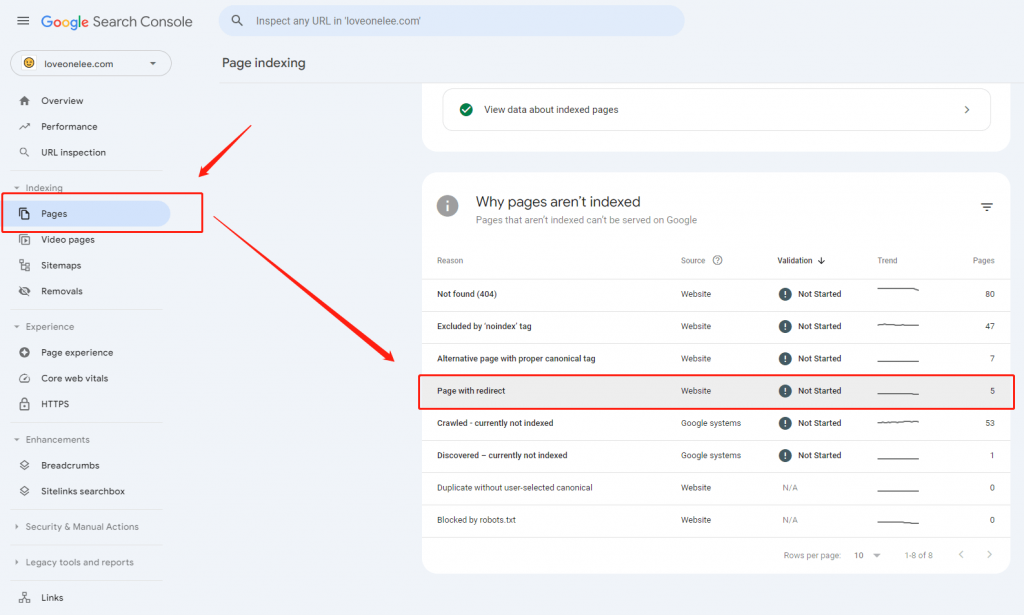Click the Page experience plus-circle icon
The width and height of the screenshot is (1024, 615).
(24, 353)
